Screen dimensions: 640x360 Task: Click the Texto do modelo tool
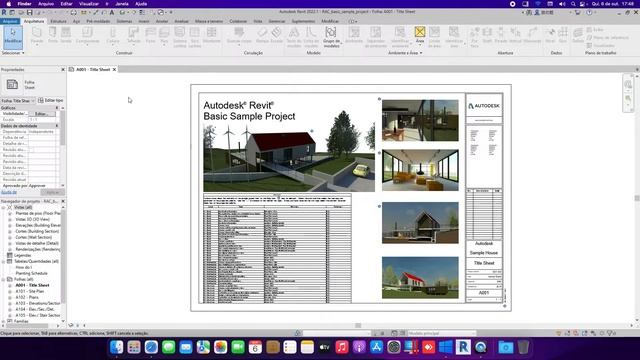[294, 37]
